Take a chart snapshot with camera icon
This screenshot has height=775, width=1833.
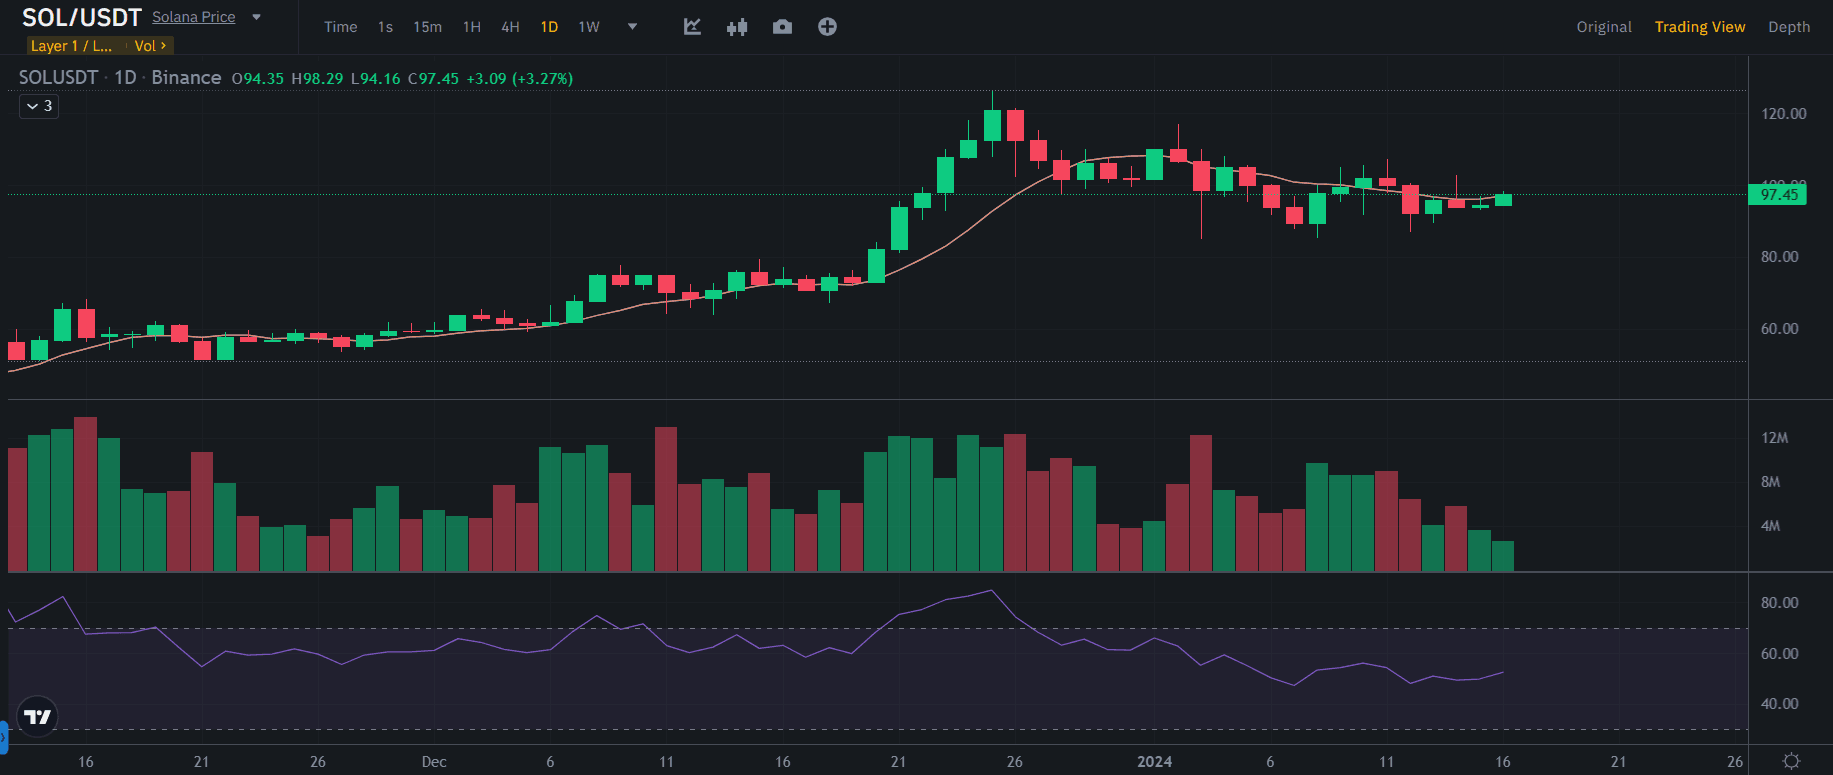[x=782, y=27]
